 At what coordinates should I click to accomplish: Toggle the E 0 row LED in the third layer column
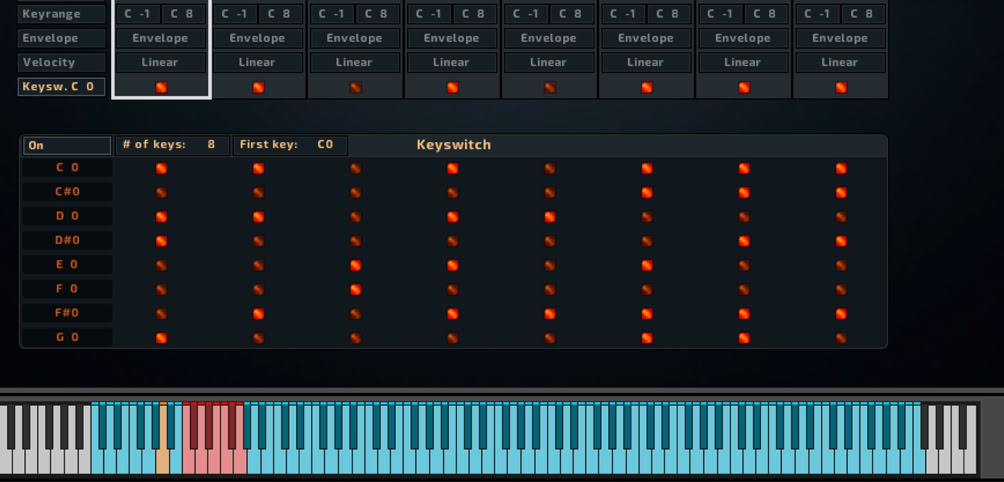tap(355, 265)
